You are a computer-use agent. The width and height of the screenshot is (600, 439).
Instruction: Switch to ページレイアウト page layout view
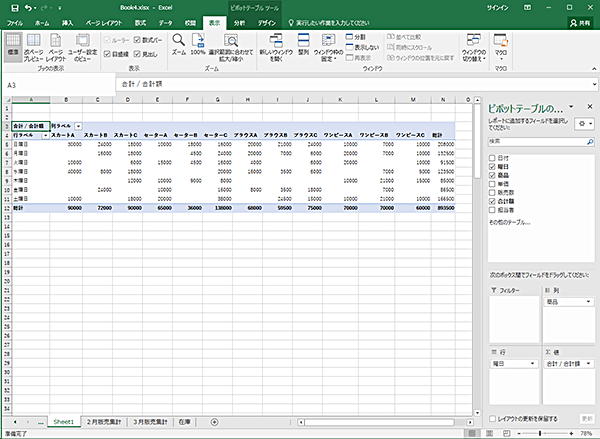(56, 47)
